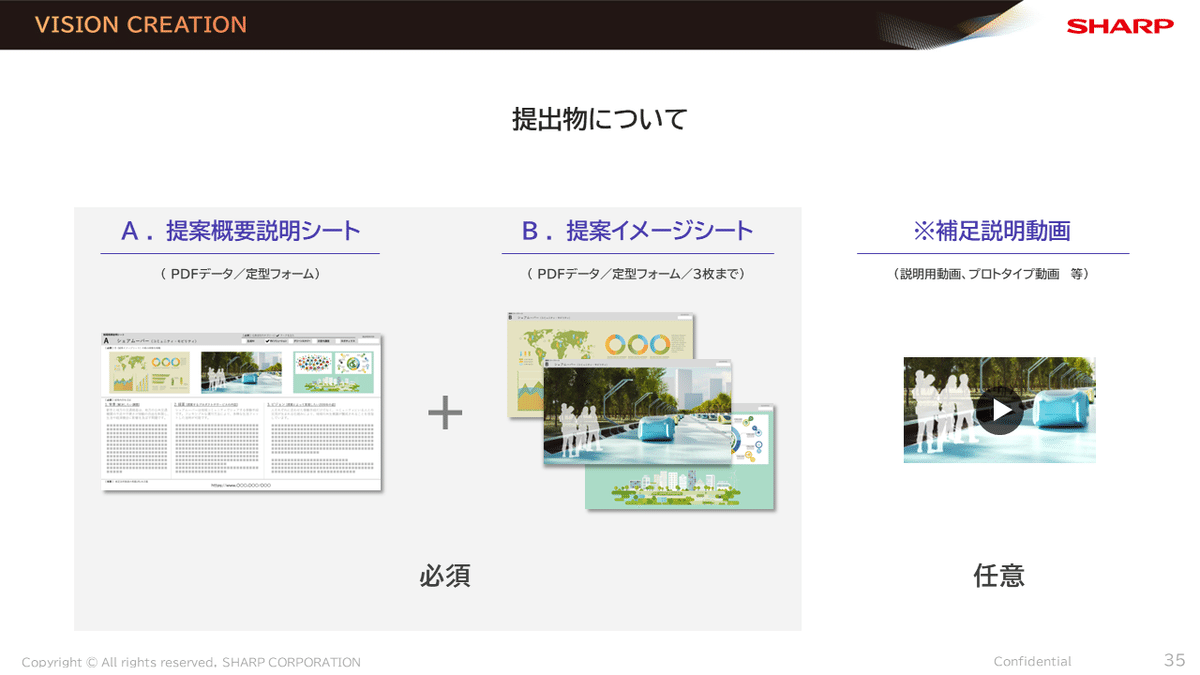Click the URL text at sheet A's bottom

coord(241,485)
